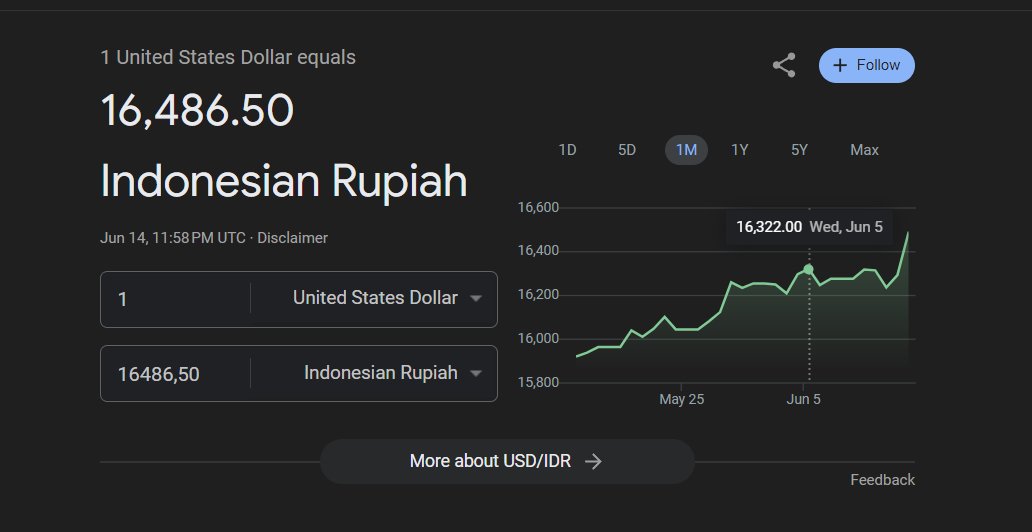Click the plus icon on Follow
Viewport: 1032px width, 532px height.
[x=839, y=65]
